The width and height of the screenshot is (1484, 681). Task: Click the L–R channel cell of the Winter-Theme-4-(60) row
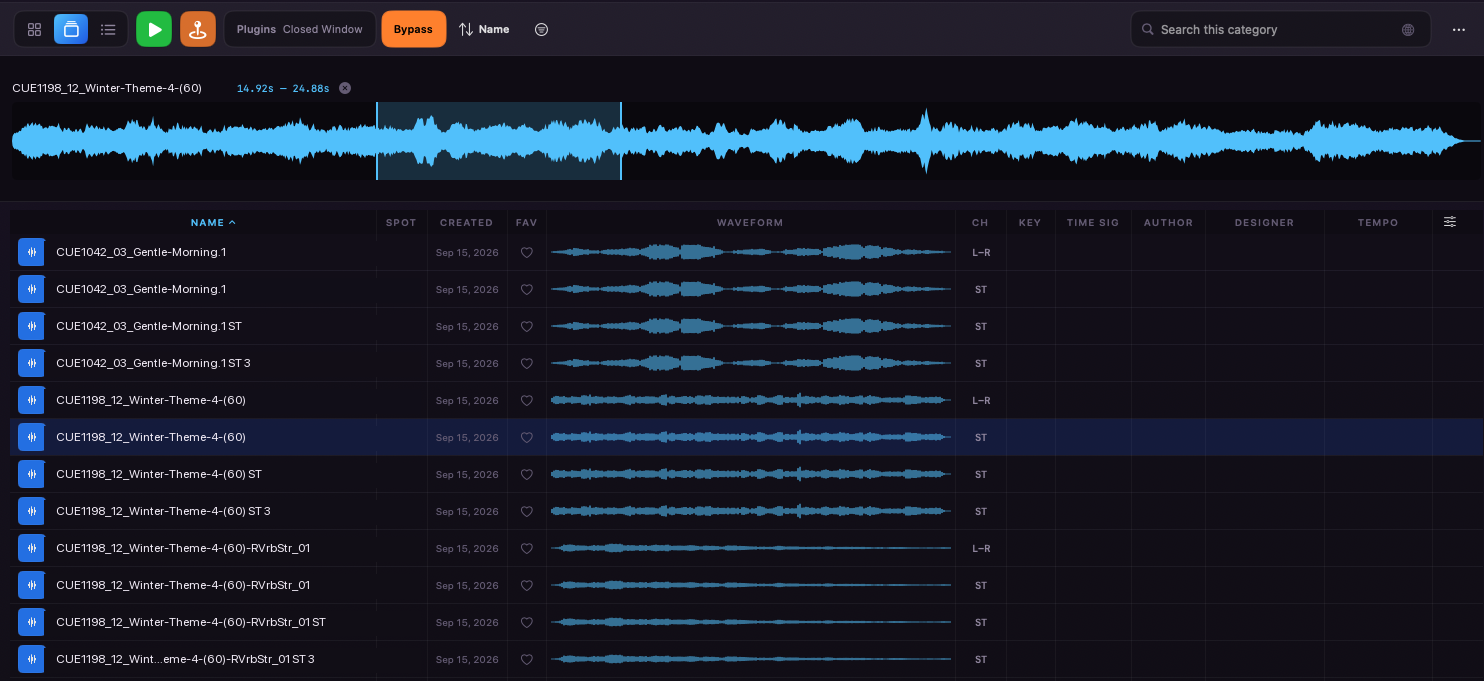click(x=981, y=401)
